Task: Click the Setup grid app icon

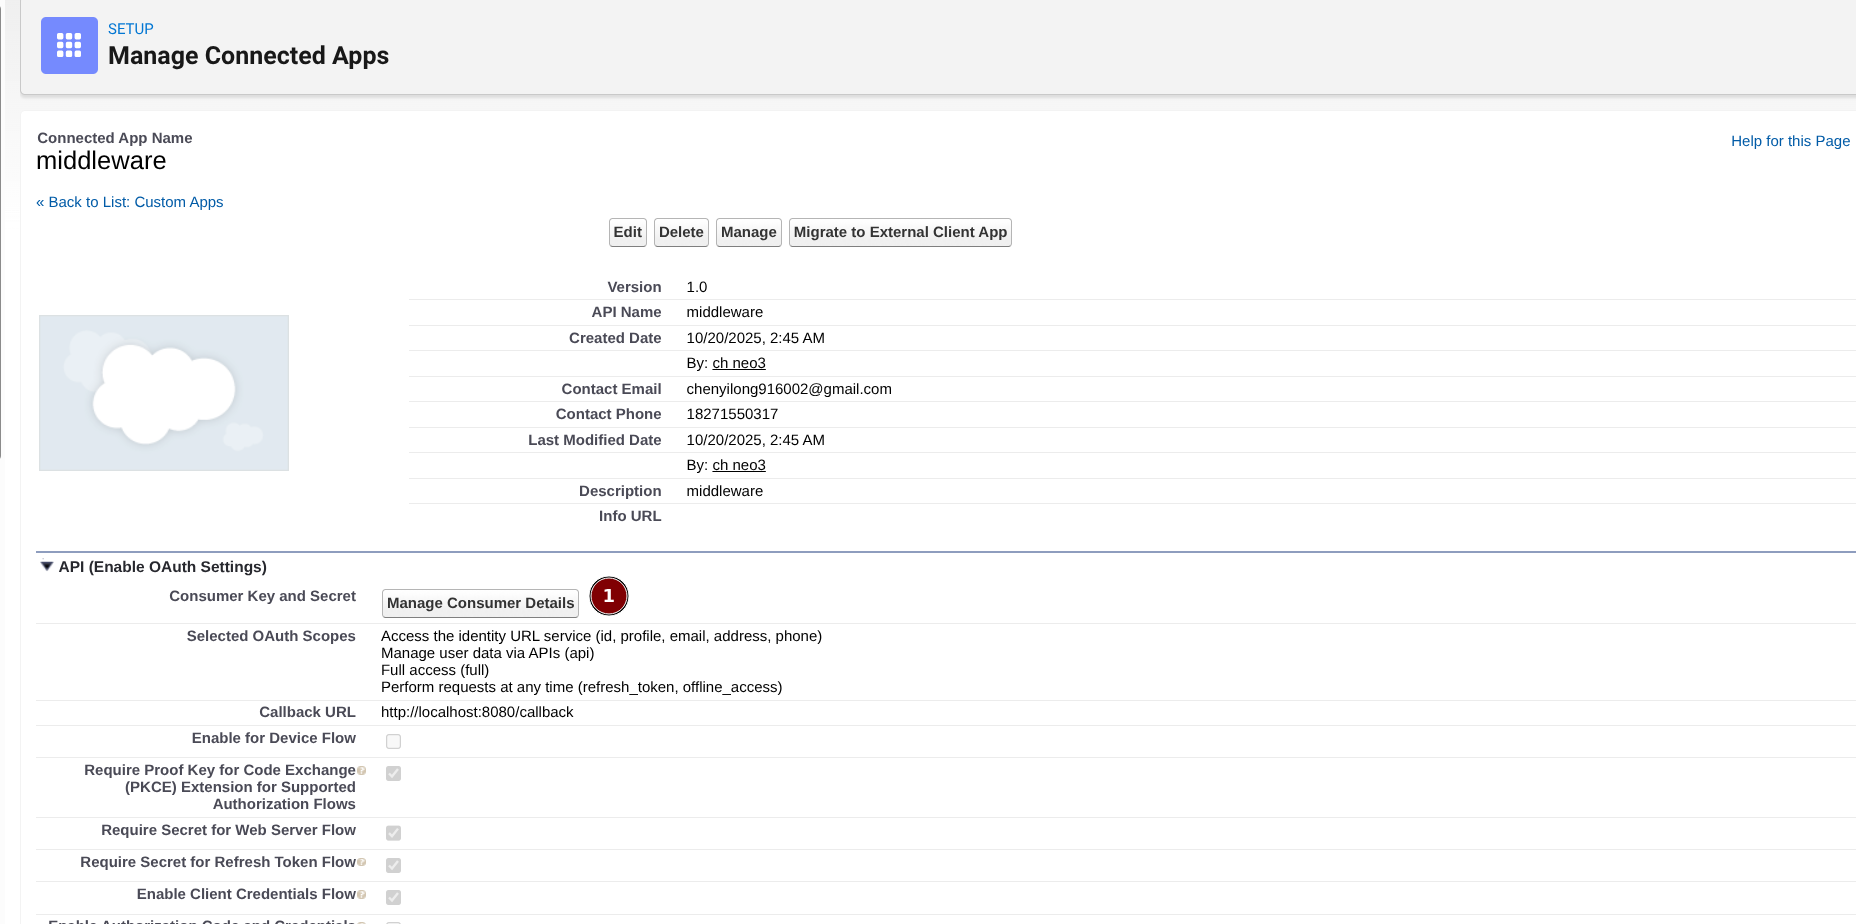Action: tap(69, 45)
